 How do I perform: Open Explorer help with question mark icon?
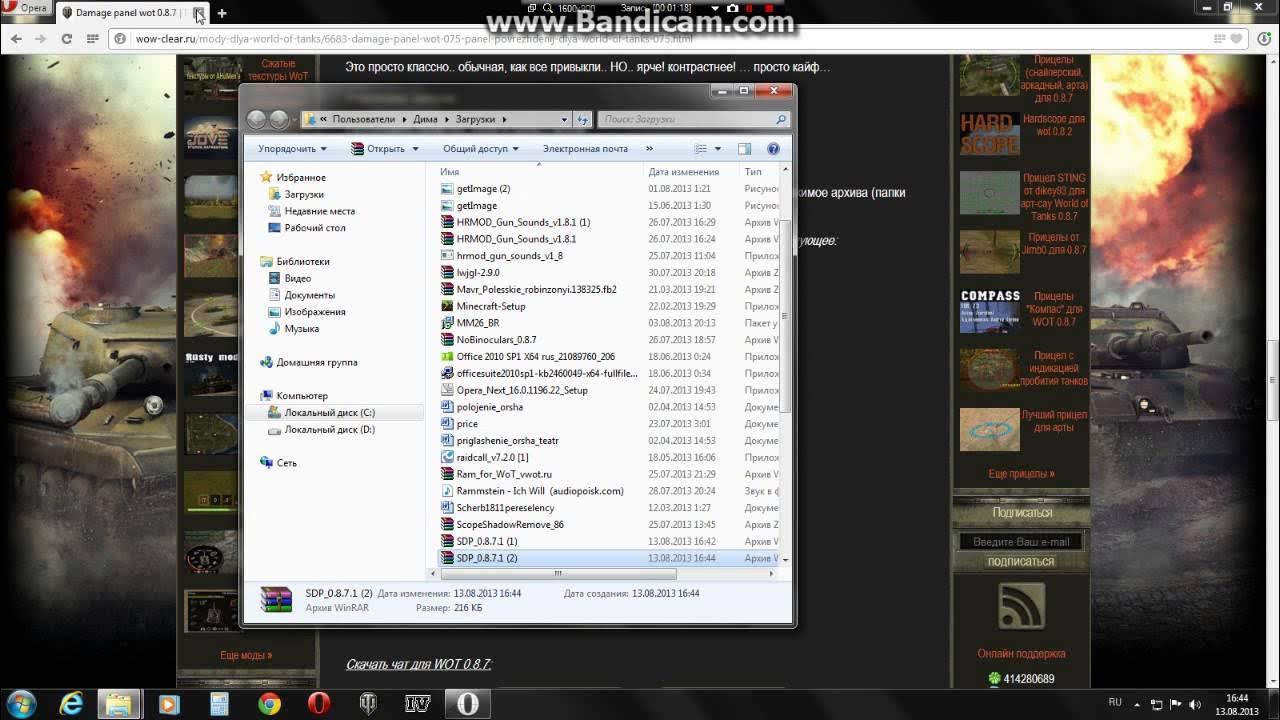pos(773,149)
